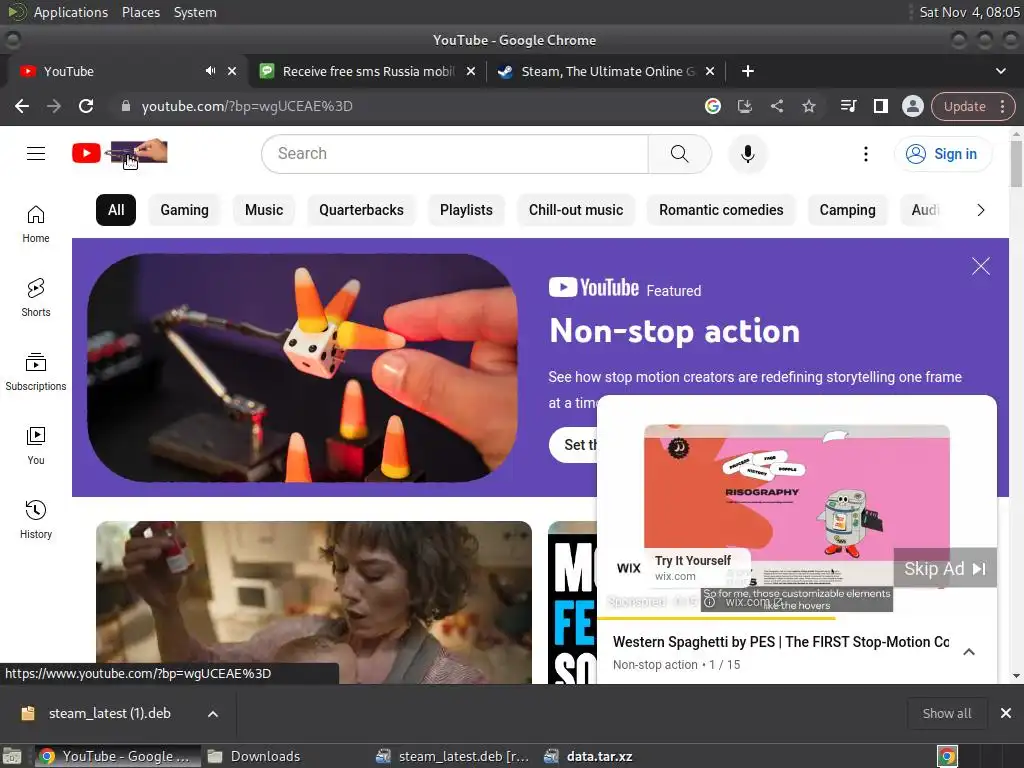1024x768 pixels.
Task: Open Chrome Update menu
Action: (973, 106)
